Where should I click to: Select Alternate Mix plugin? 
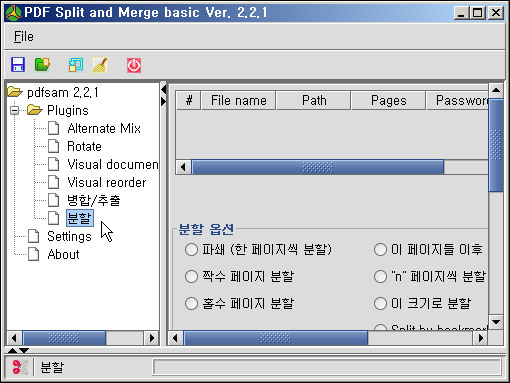coord(104,128)
